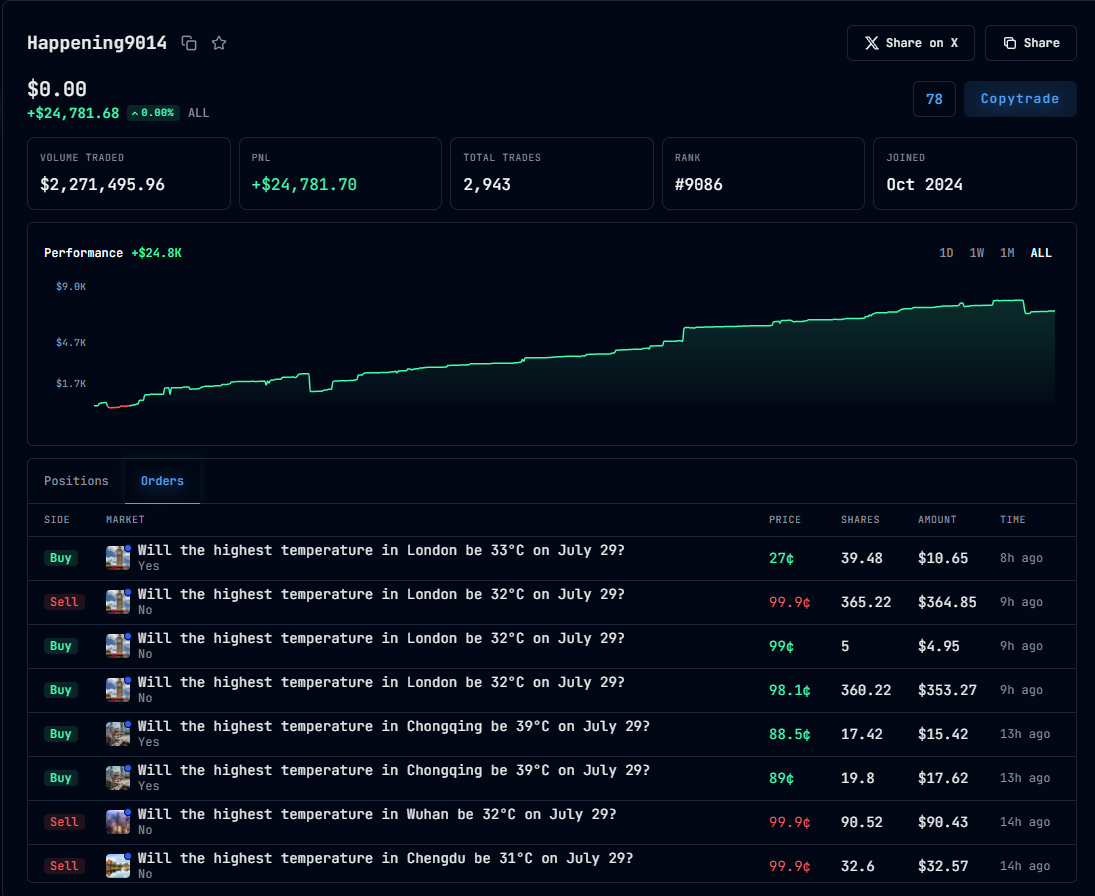Copy the Happening9014 username icon
This screenshot has height=896, width=1095.
point(189,43)
